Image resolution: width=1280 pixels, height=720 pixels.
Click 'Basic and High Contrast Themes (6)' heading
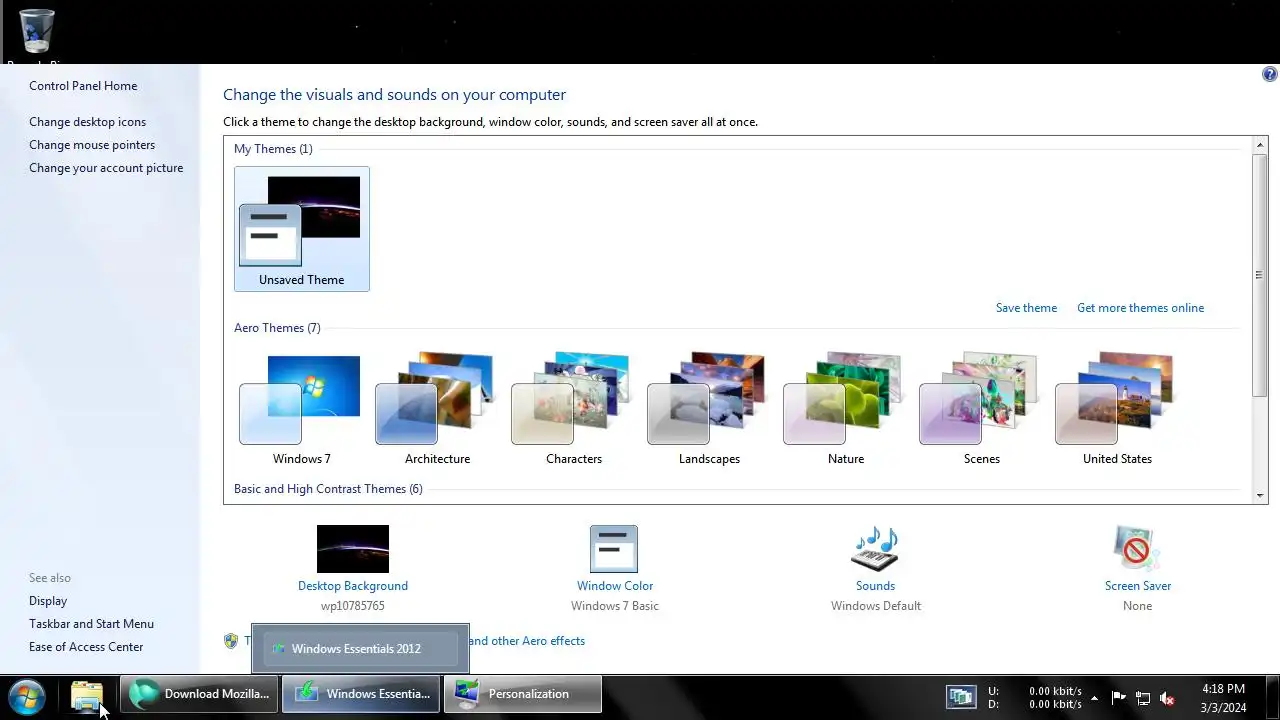328,489
